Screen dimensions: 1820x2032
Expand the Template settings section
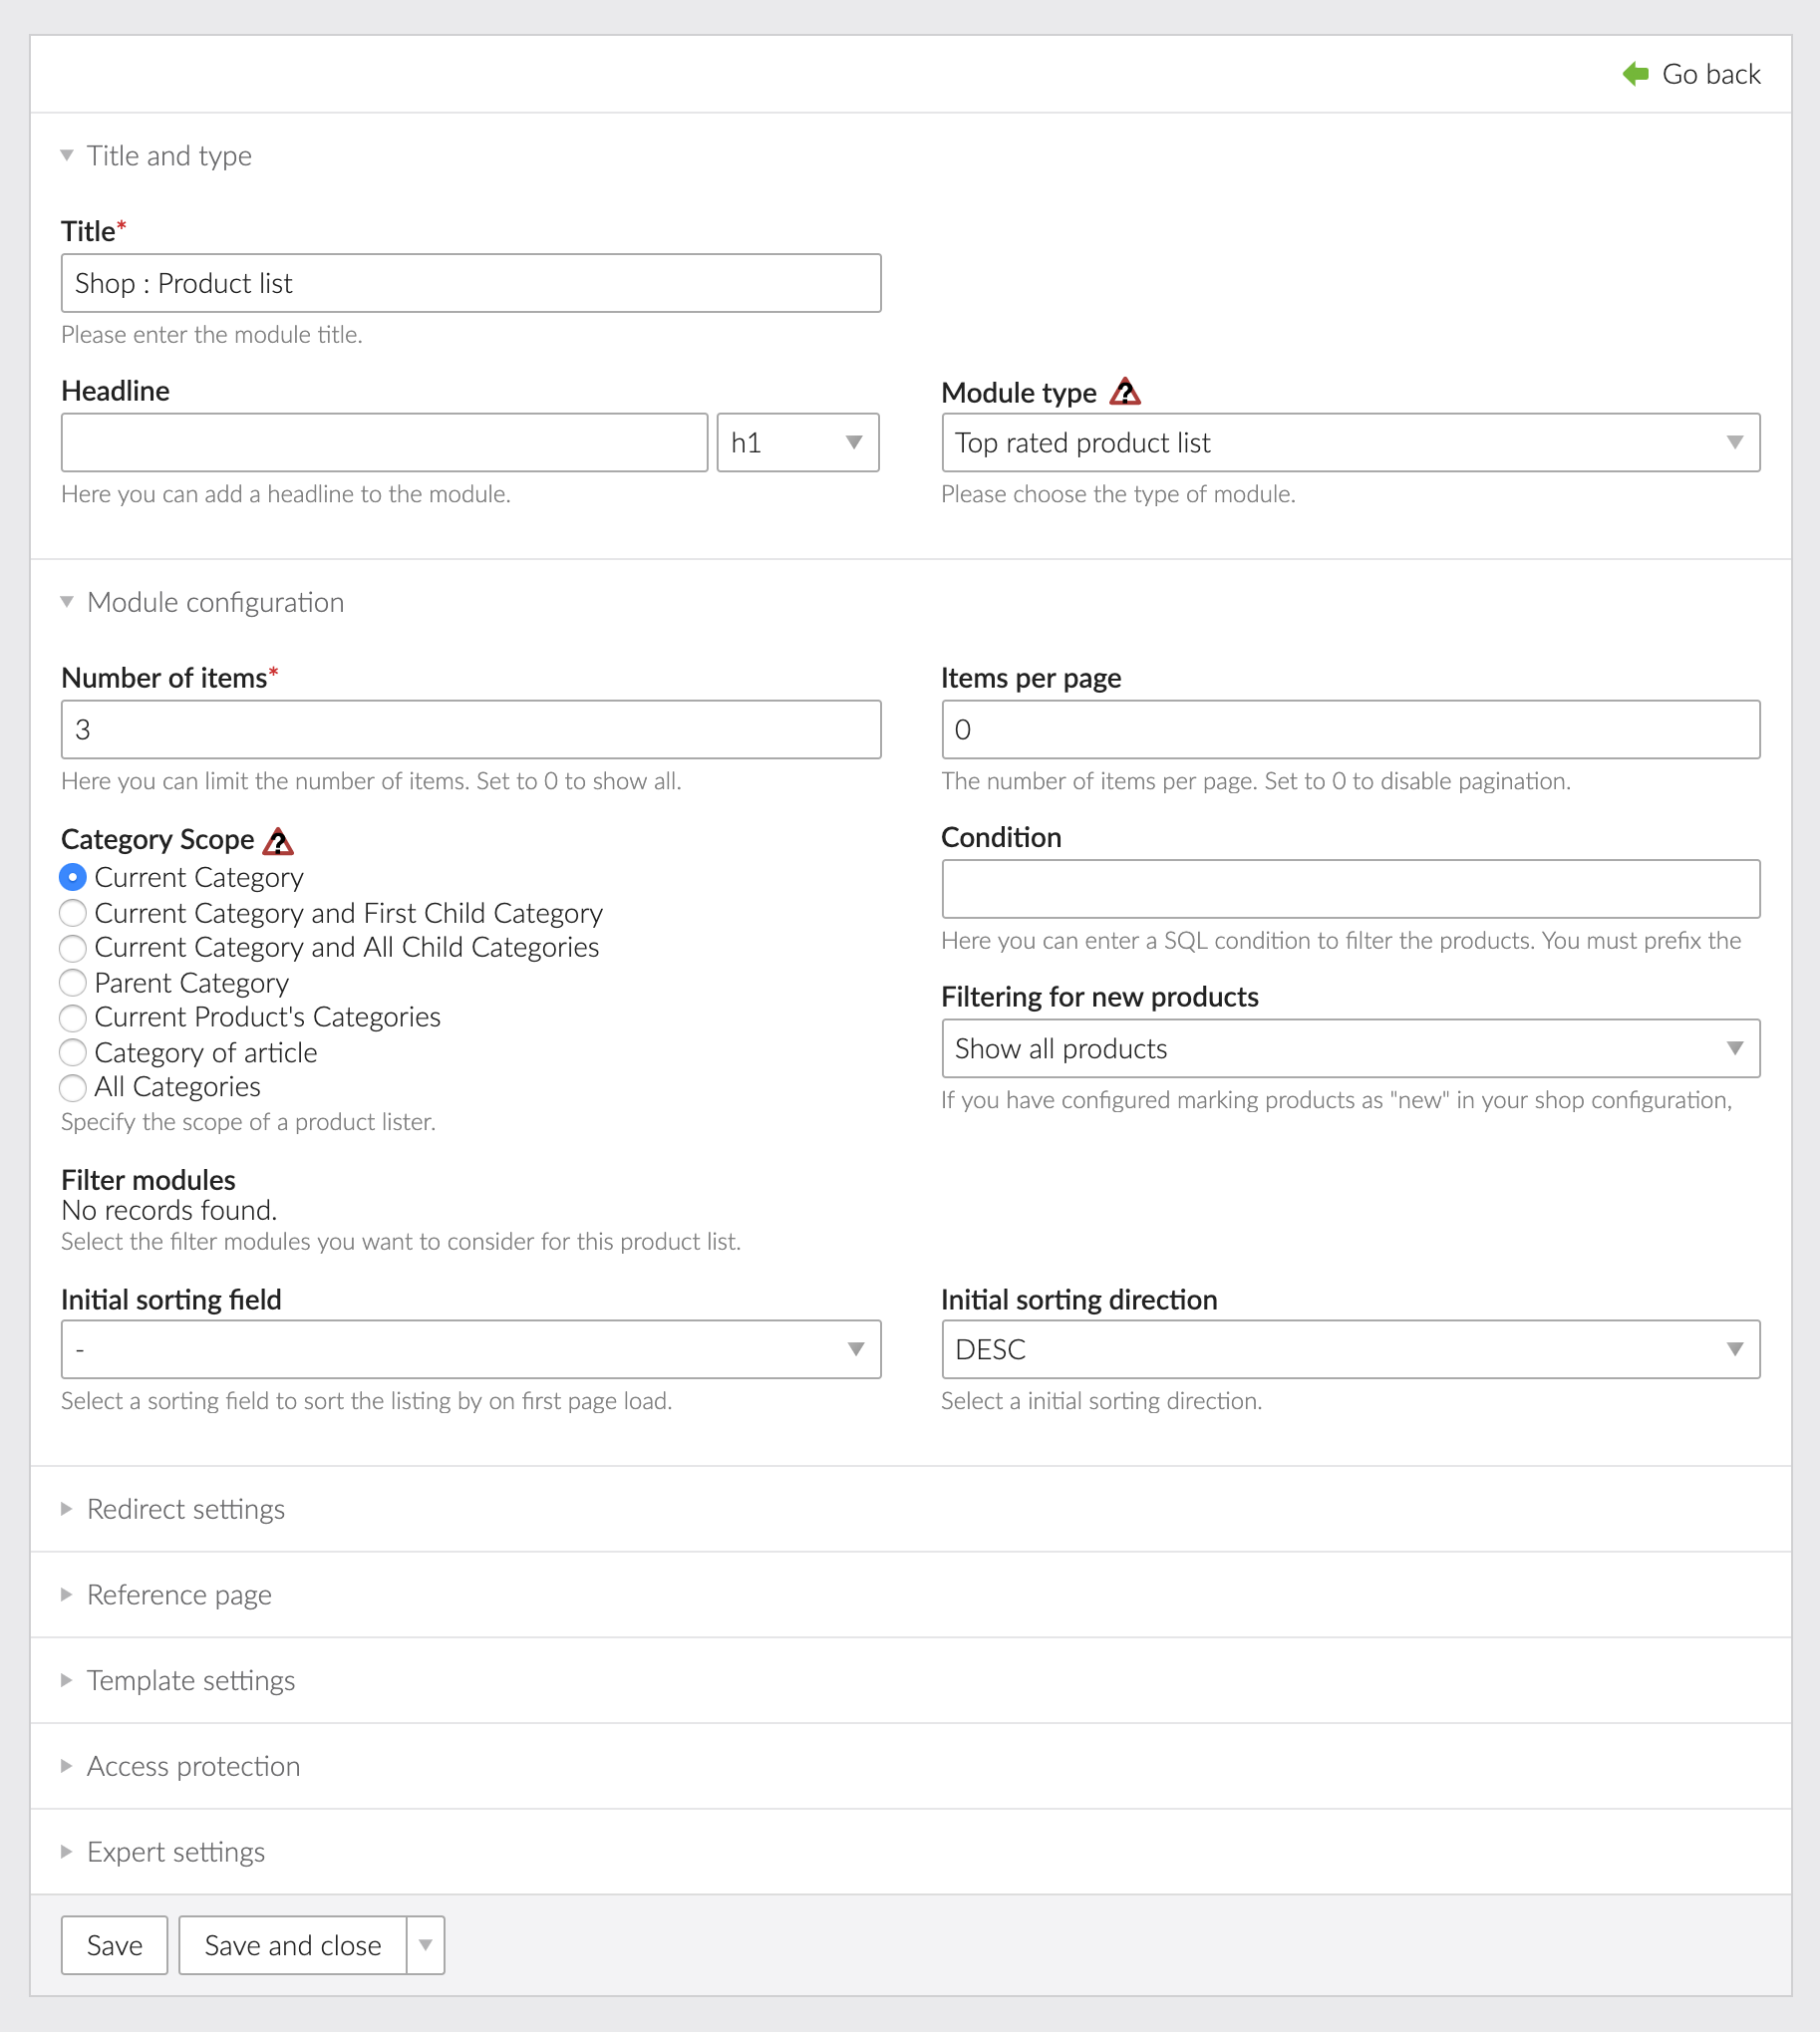(190, 1681)
